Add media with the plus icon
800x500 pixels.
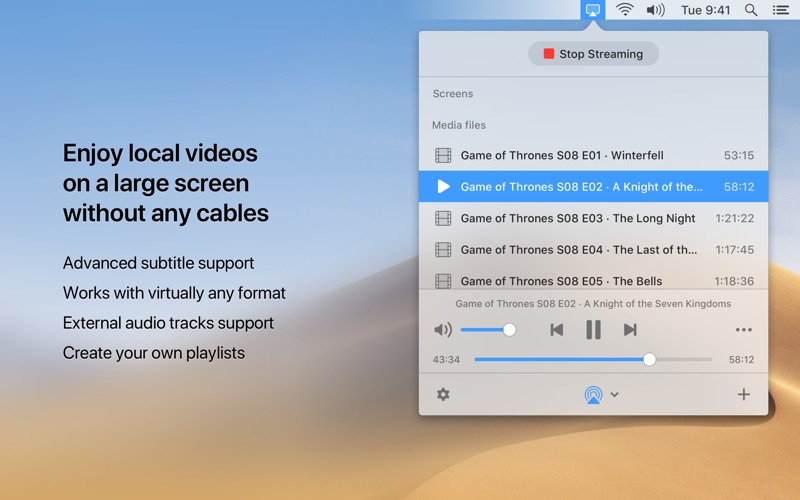coord(743,394)
